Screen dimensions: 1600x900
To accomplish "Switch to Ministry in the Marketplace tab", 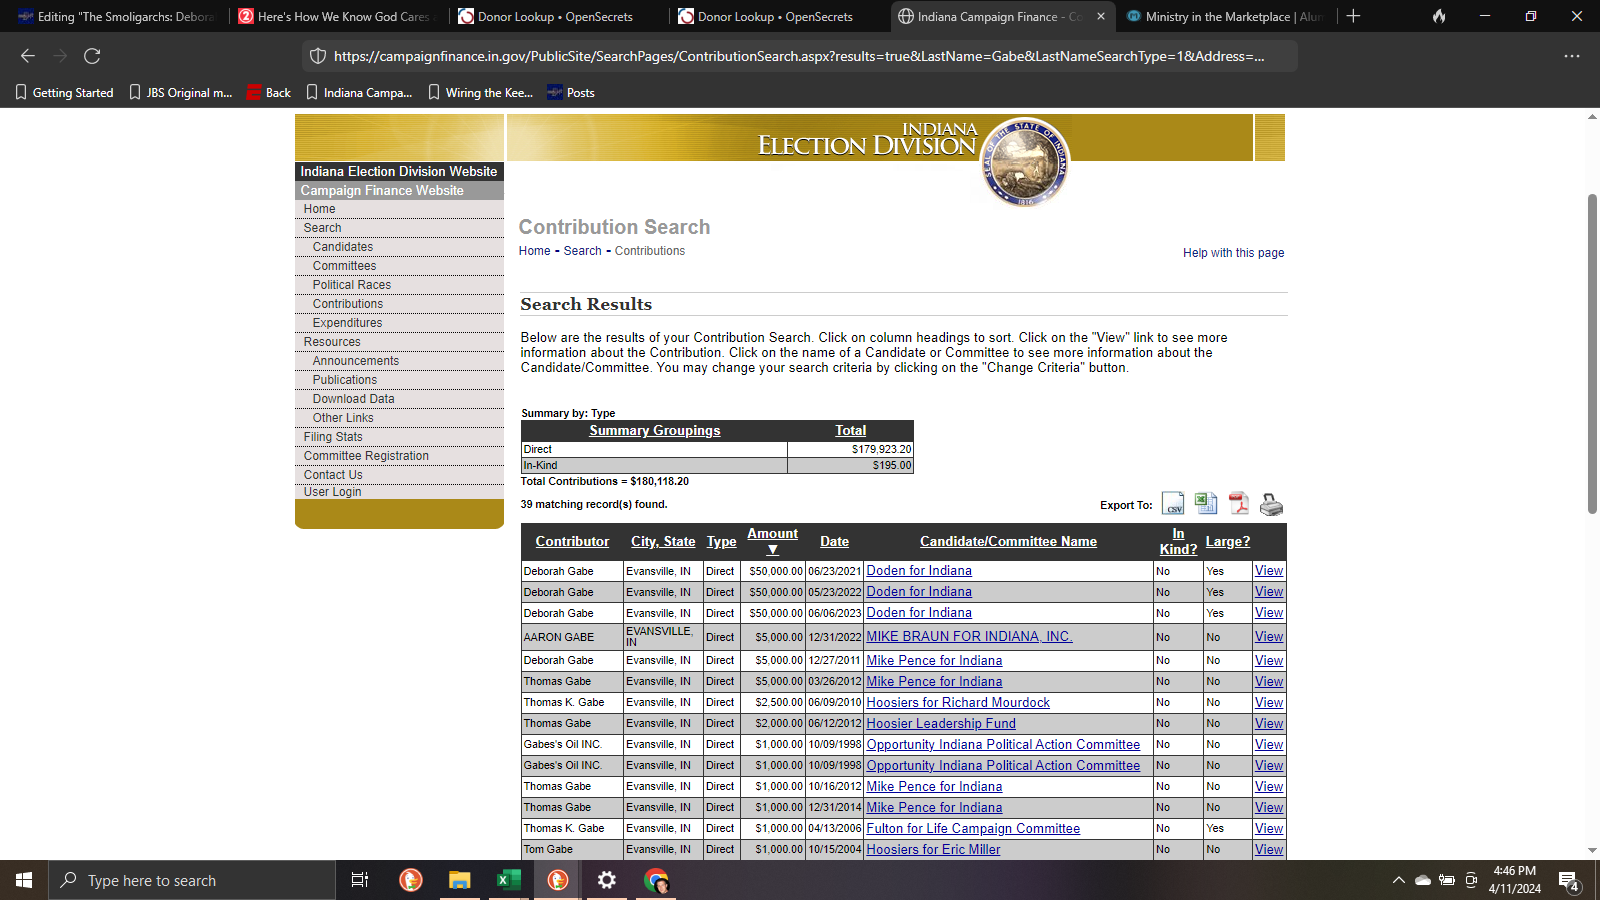I will [1224, 16].
